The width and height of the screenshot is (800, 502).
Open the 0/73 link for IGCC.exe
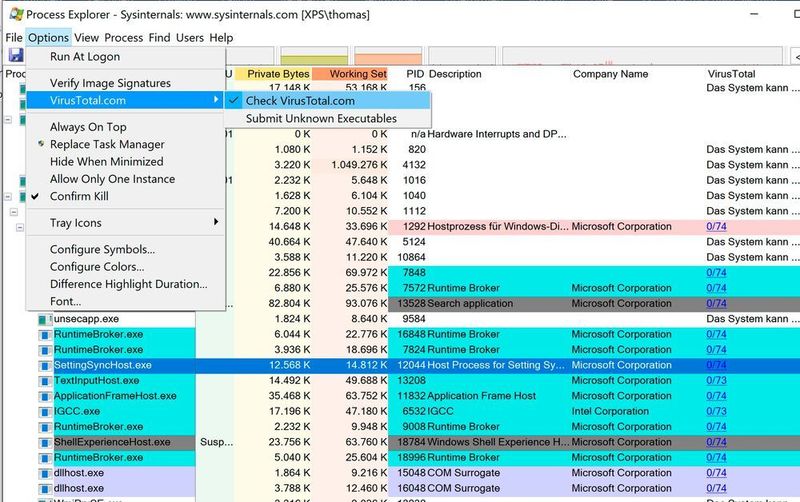coord(716,412)
